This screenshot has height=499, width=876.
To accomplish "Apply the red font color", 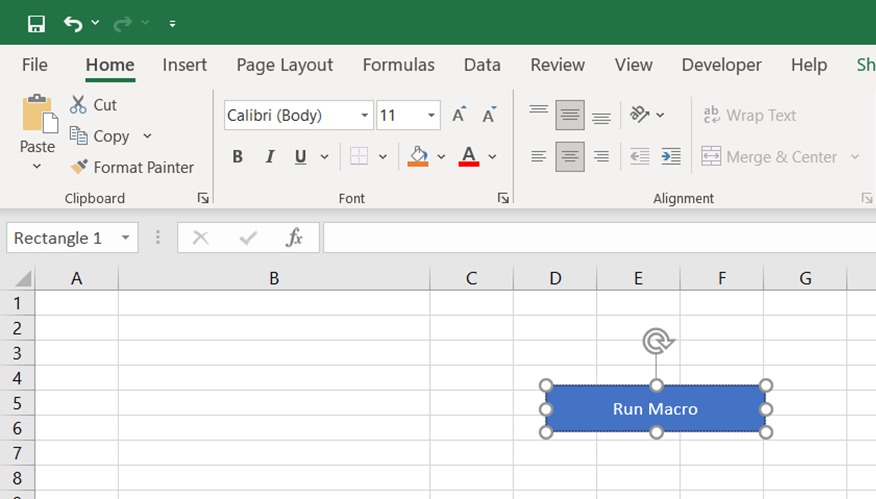I will [x=469, y=156].
